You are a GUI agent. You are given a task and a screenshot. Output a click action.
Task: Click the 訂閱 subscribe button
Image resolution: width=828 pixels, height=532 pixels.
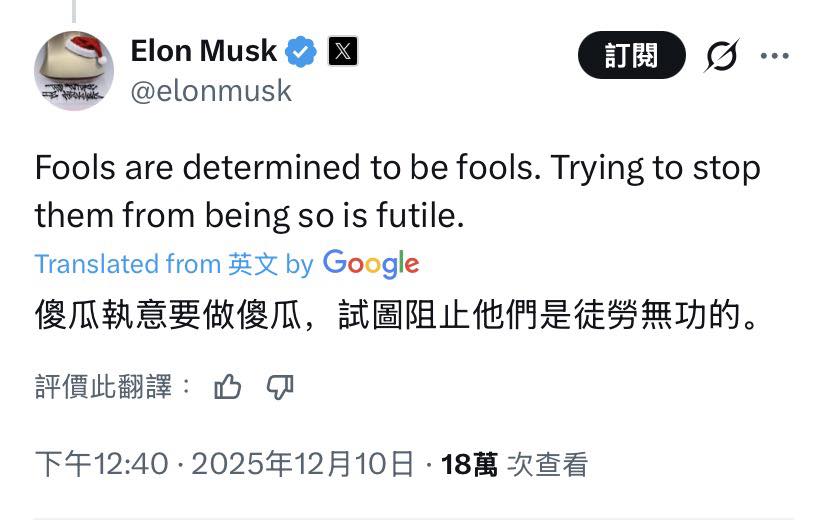pyautogui.click(x=631, y=56)
